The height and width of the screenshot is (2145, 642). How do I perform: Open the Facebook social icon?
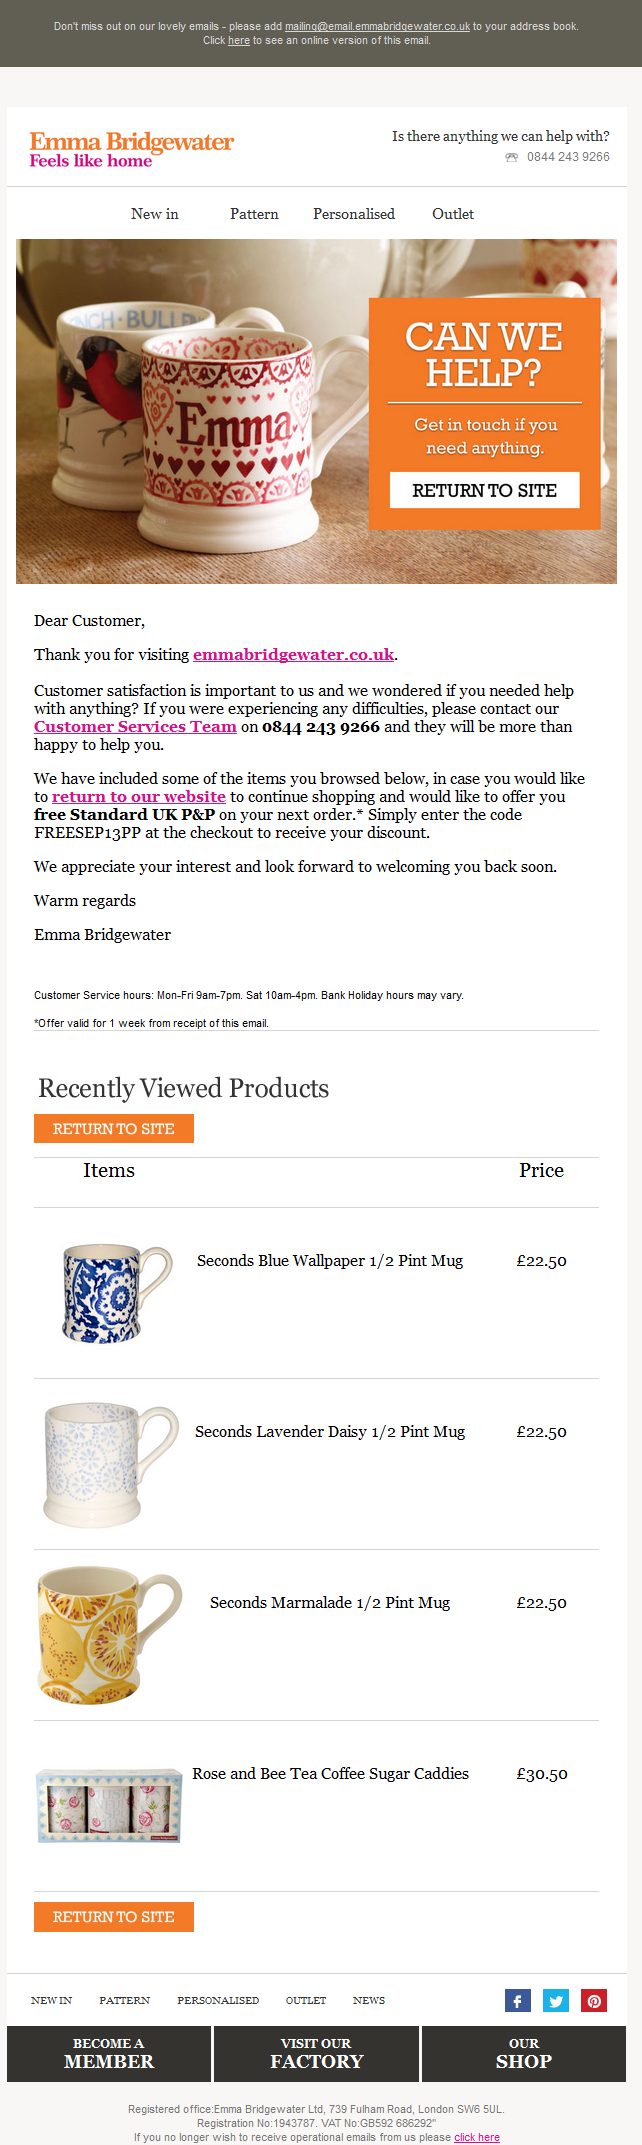(x=517, y=2000)
